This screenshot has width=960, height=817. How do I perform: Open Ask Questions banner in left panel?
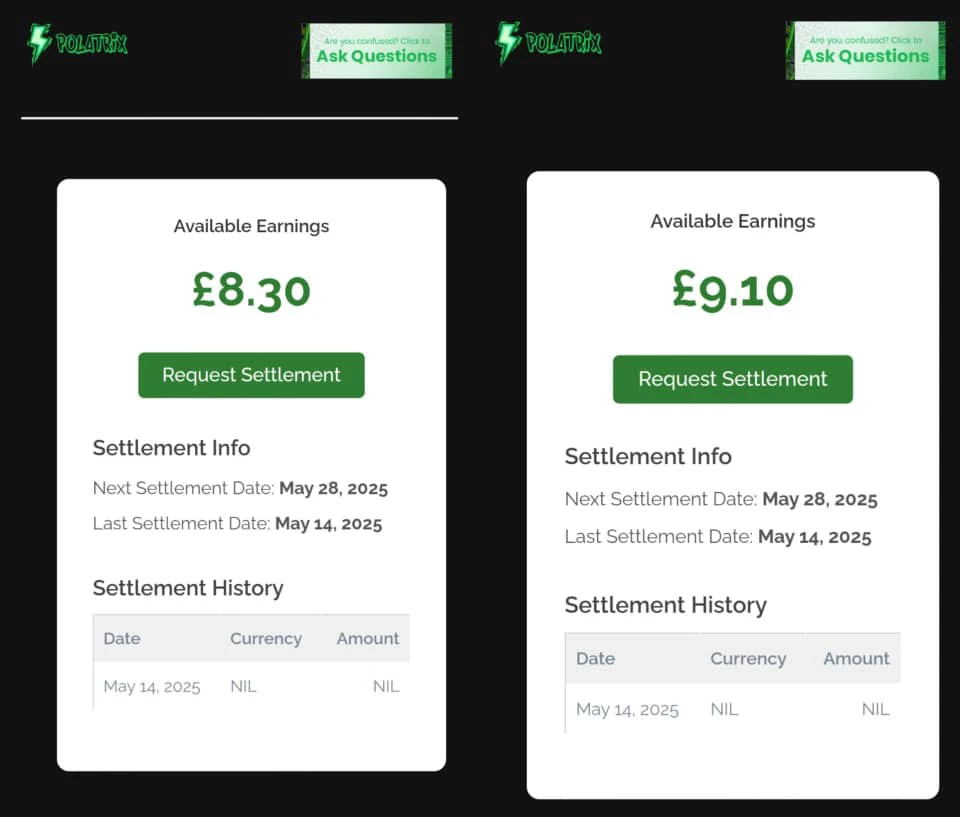pos(377,51)
